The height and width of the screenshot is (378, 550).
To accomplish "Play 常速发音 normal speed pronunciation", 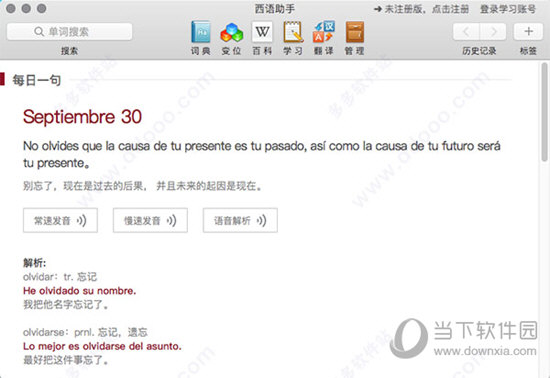I will click(60, 220).
